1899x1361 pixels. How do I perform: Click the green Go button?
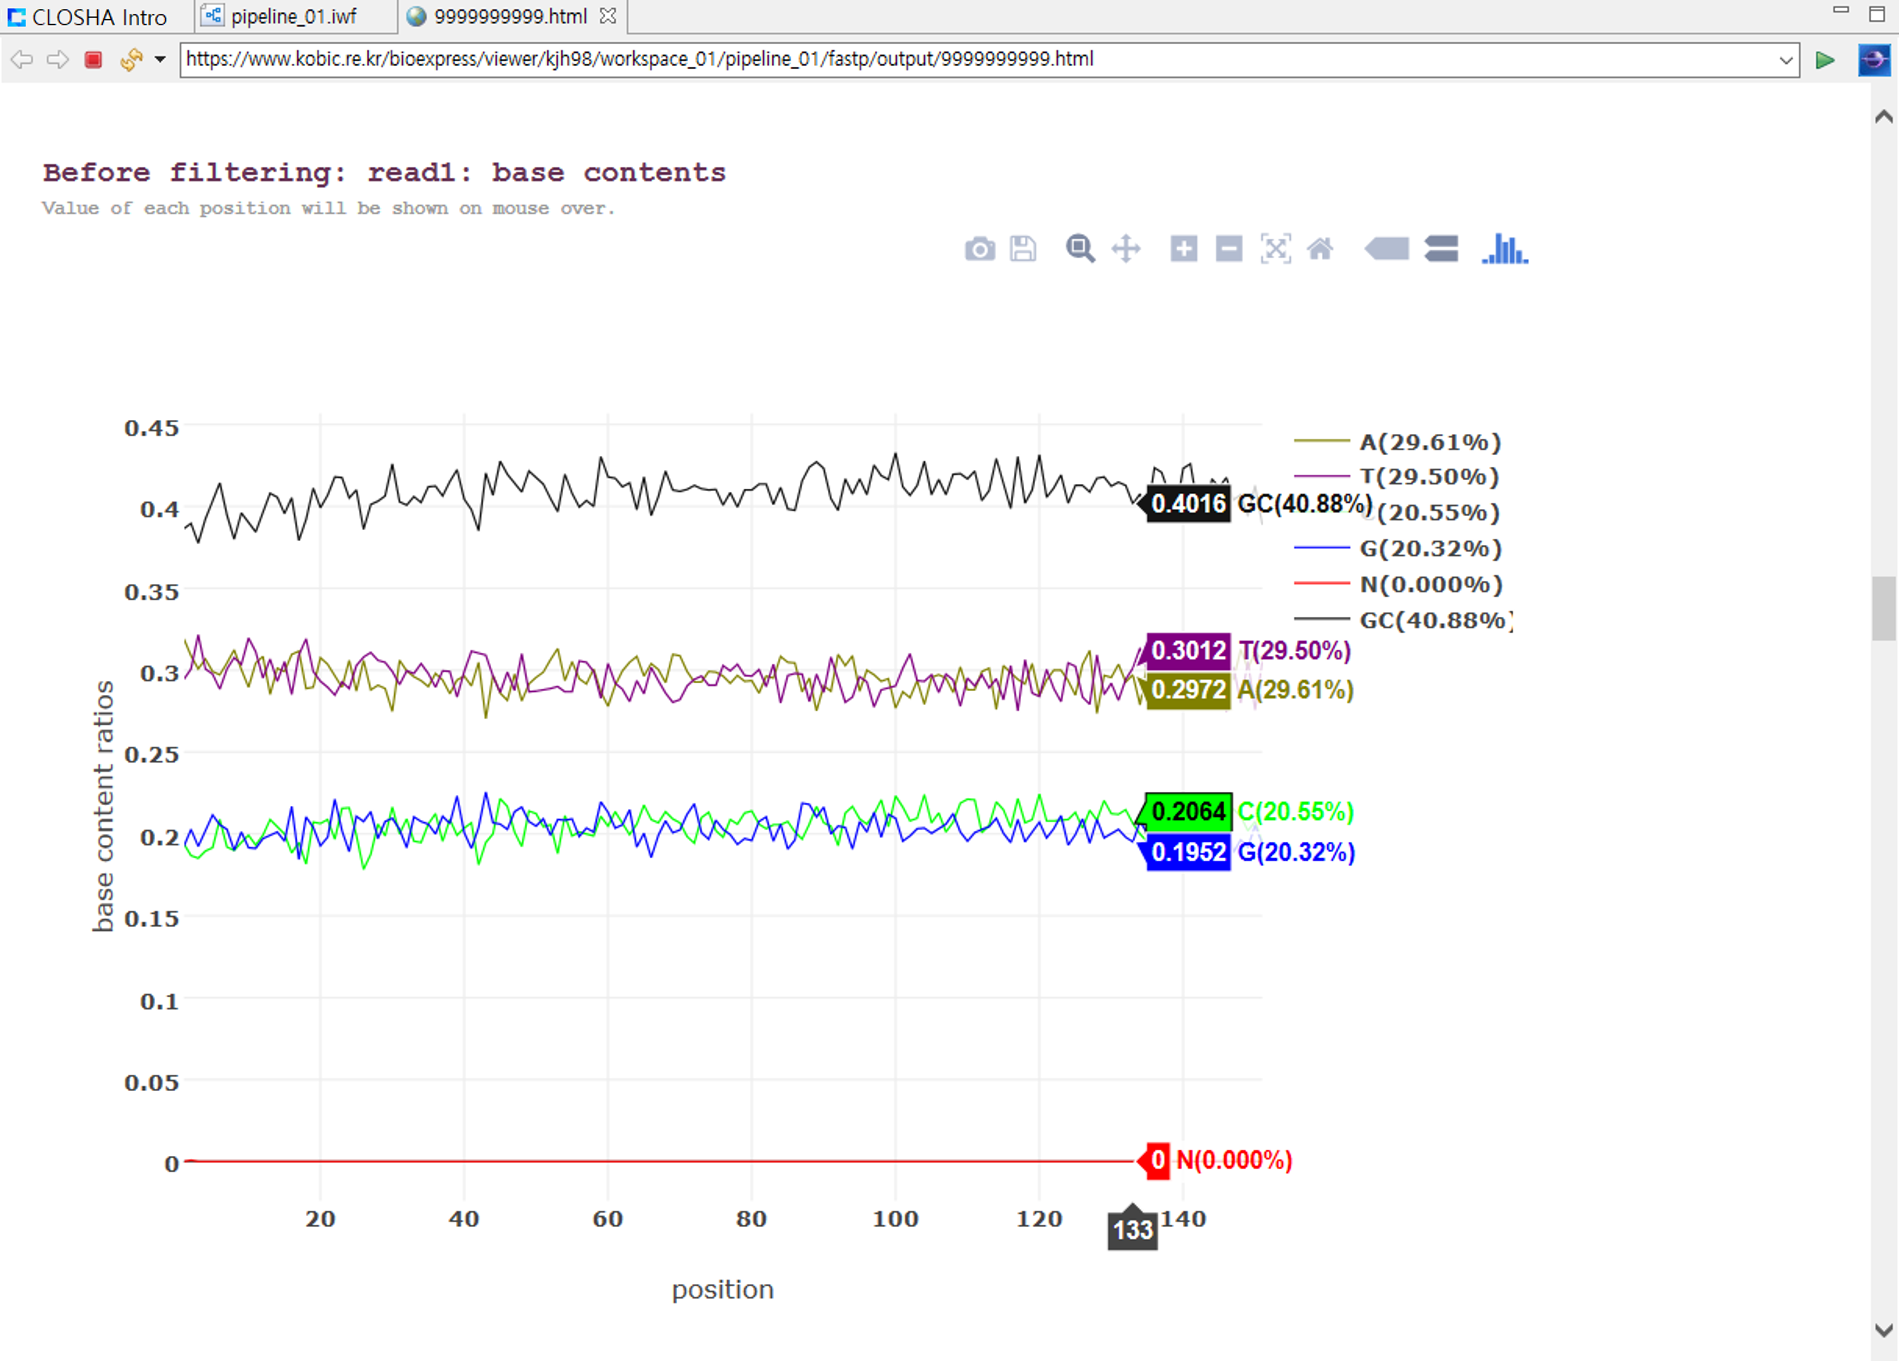click(x=1825, y=60)
